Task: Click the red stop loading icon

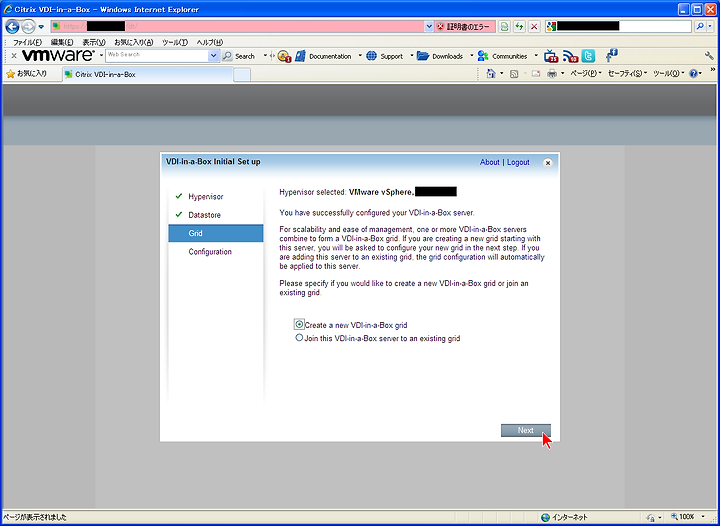Action: (534, 27)
